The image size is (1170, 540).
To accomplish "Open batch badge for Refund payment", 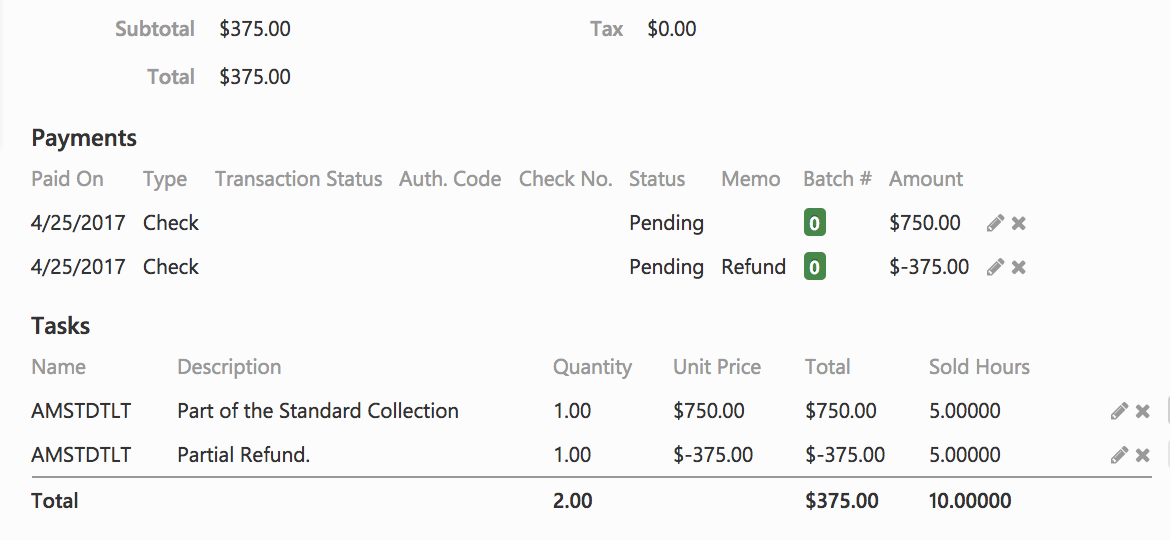I will coord(815,267).
